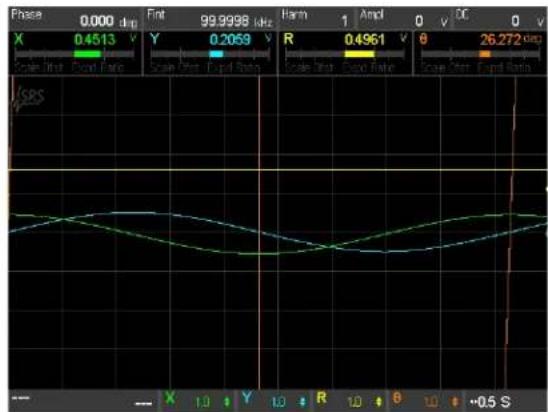Click the yellow horizontal R trace line
Image resolution: width=548 pixels, height=412 pixels.
coord(278,170)
